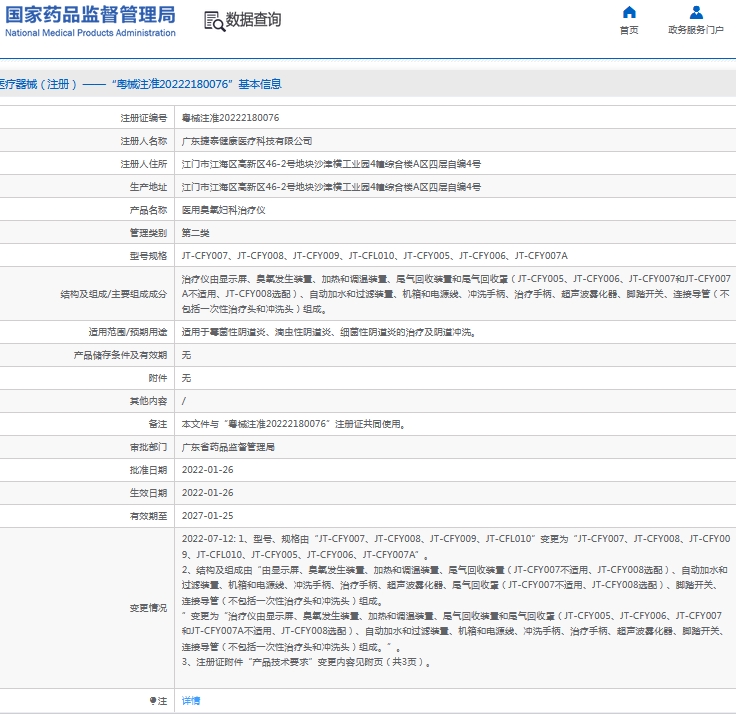This screenshot has width=736, height=719.
Task: Open the 政务服务门户 user icon
Action: (696, 12)
